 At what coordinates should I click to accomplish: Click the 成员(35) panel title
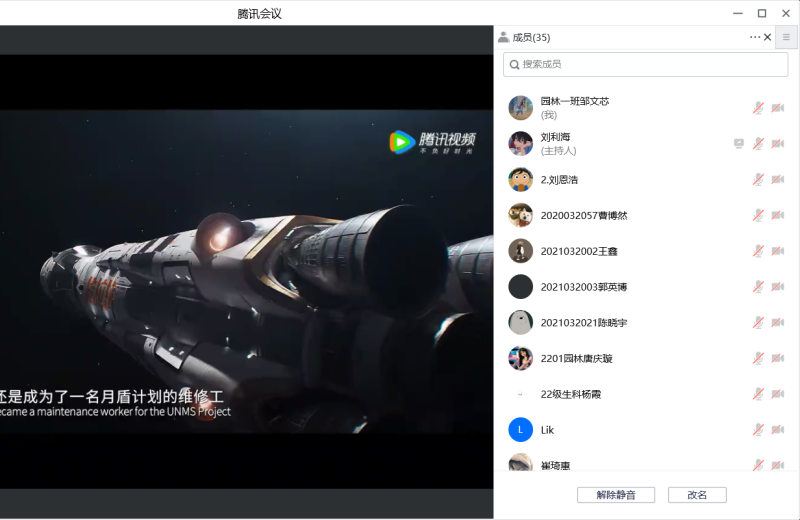[x=531, y=37]
